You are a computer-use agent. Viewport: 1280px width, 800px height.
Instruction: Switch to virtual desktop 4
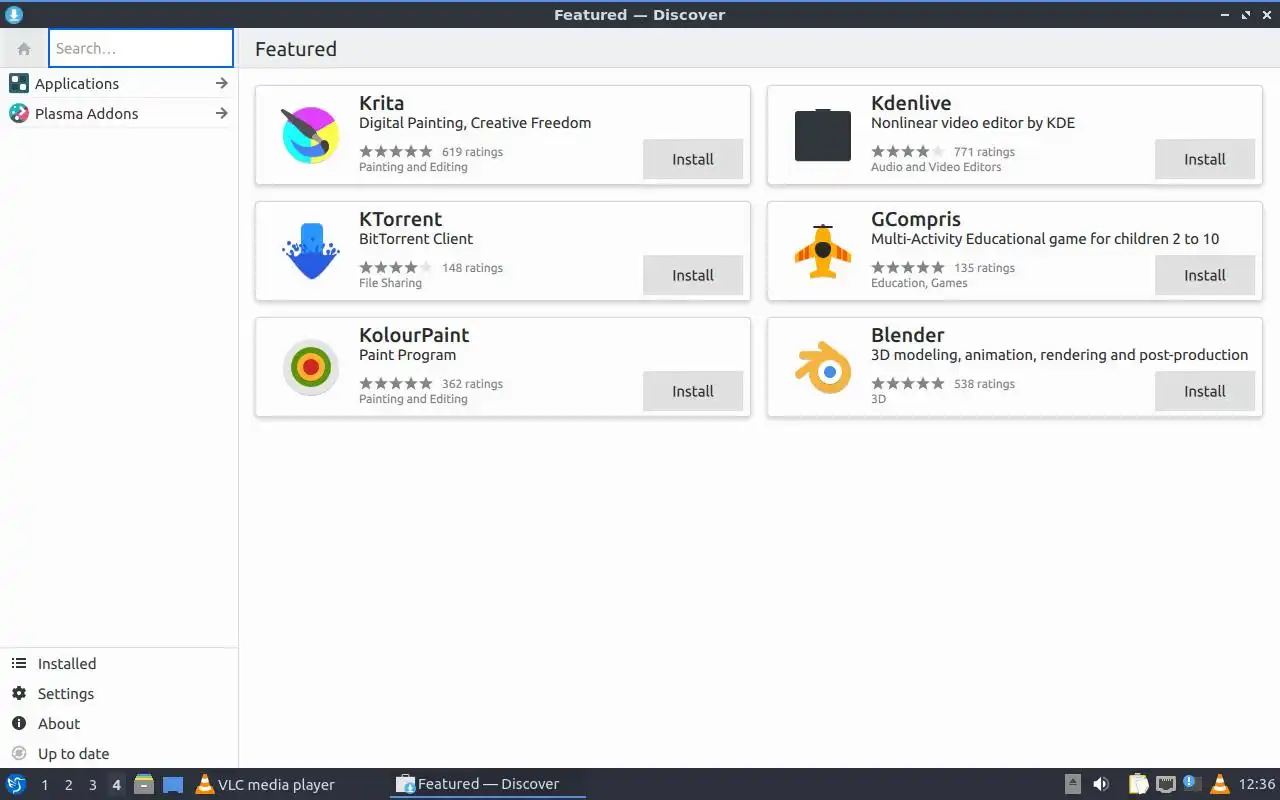pyautogui.click(x=116, y=785)
